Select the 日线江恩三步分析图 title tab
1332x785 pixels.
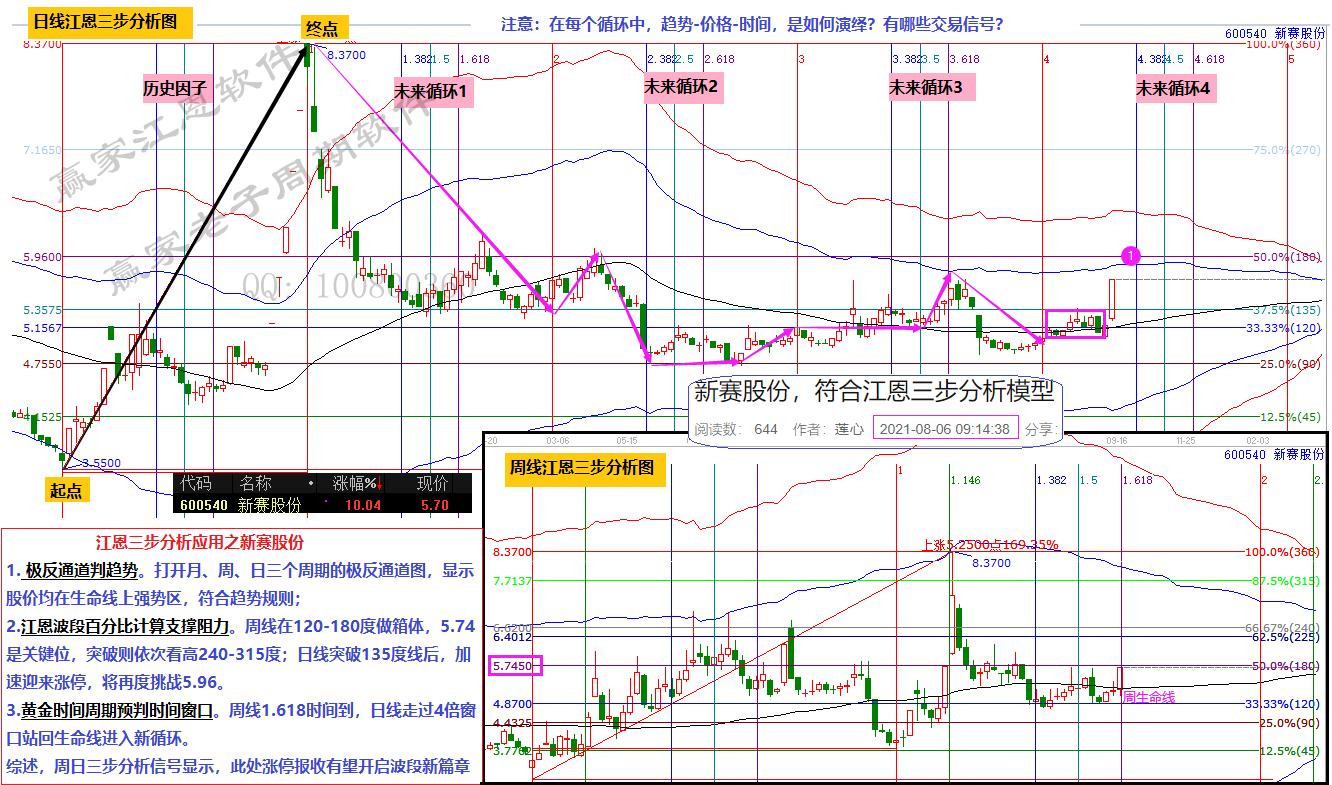(x=105, y=22)
